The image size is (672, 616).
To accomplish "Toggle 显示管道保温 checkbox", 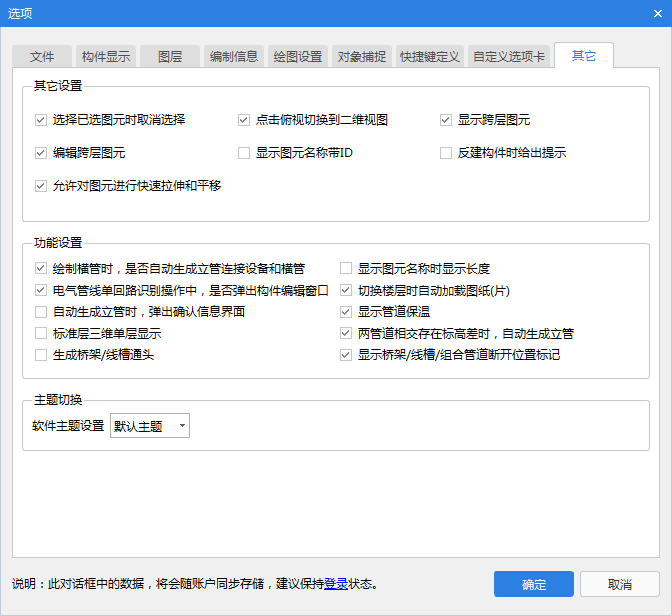I will click(x=346, y=312).
